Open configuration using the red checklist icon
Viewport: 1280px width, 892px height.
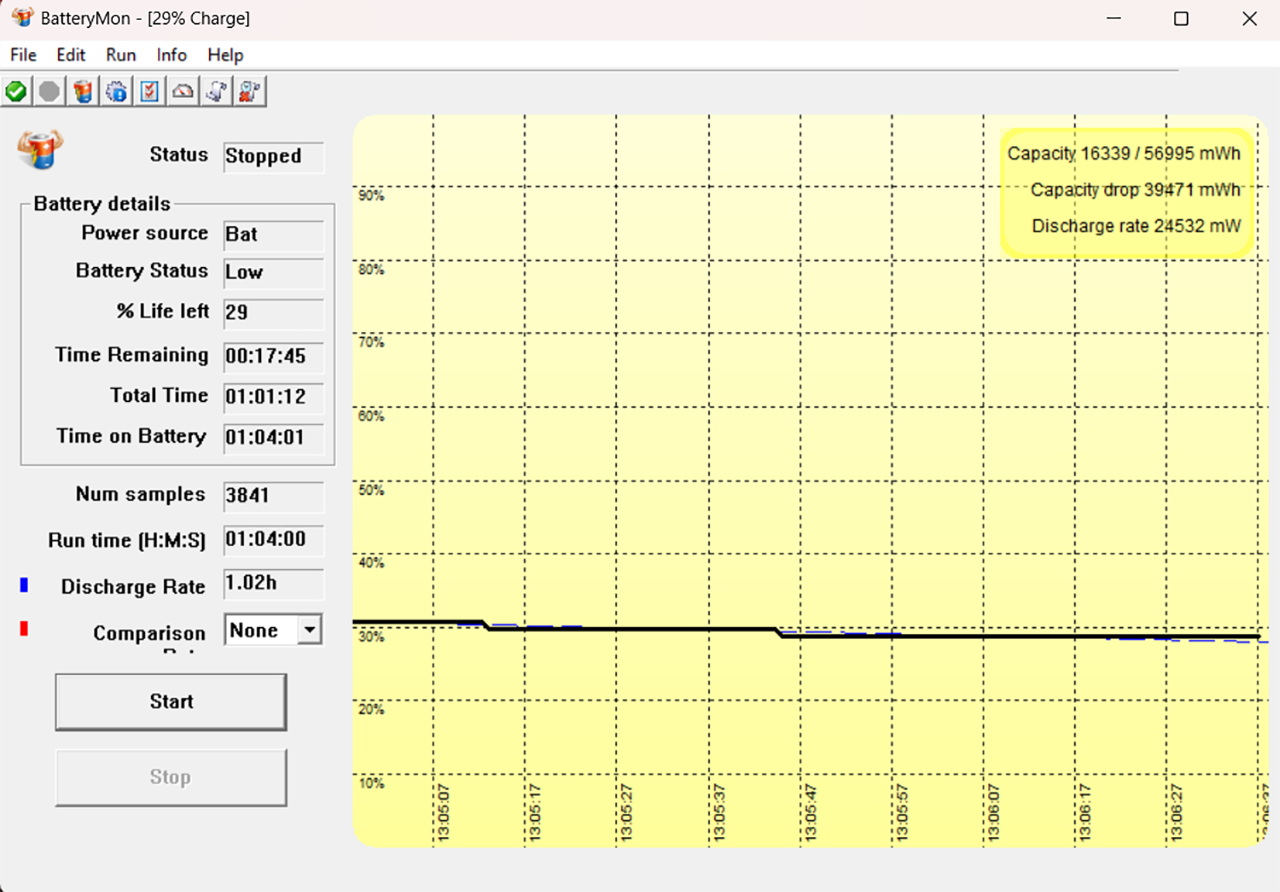[149, 92]
